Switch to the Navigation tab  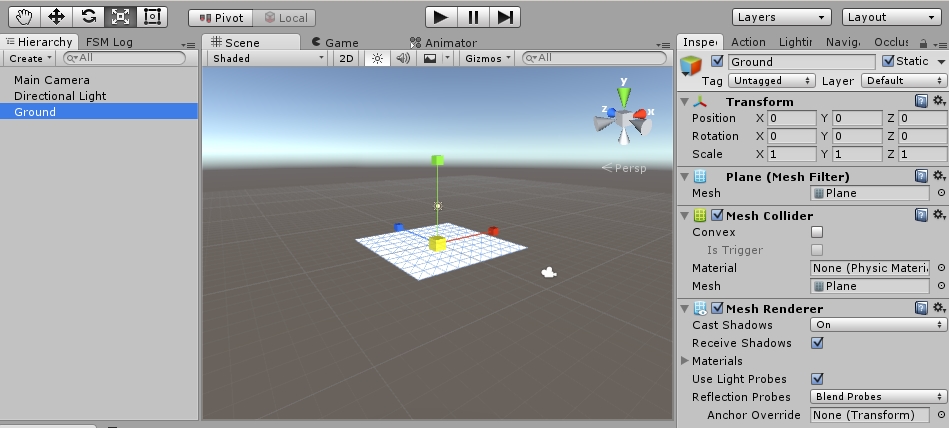click(x=843, y=42)
